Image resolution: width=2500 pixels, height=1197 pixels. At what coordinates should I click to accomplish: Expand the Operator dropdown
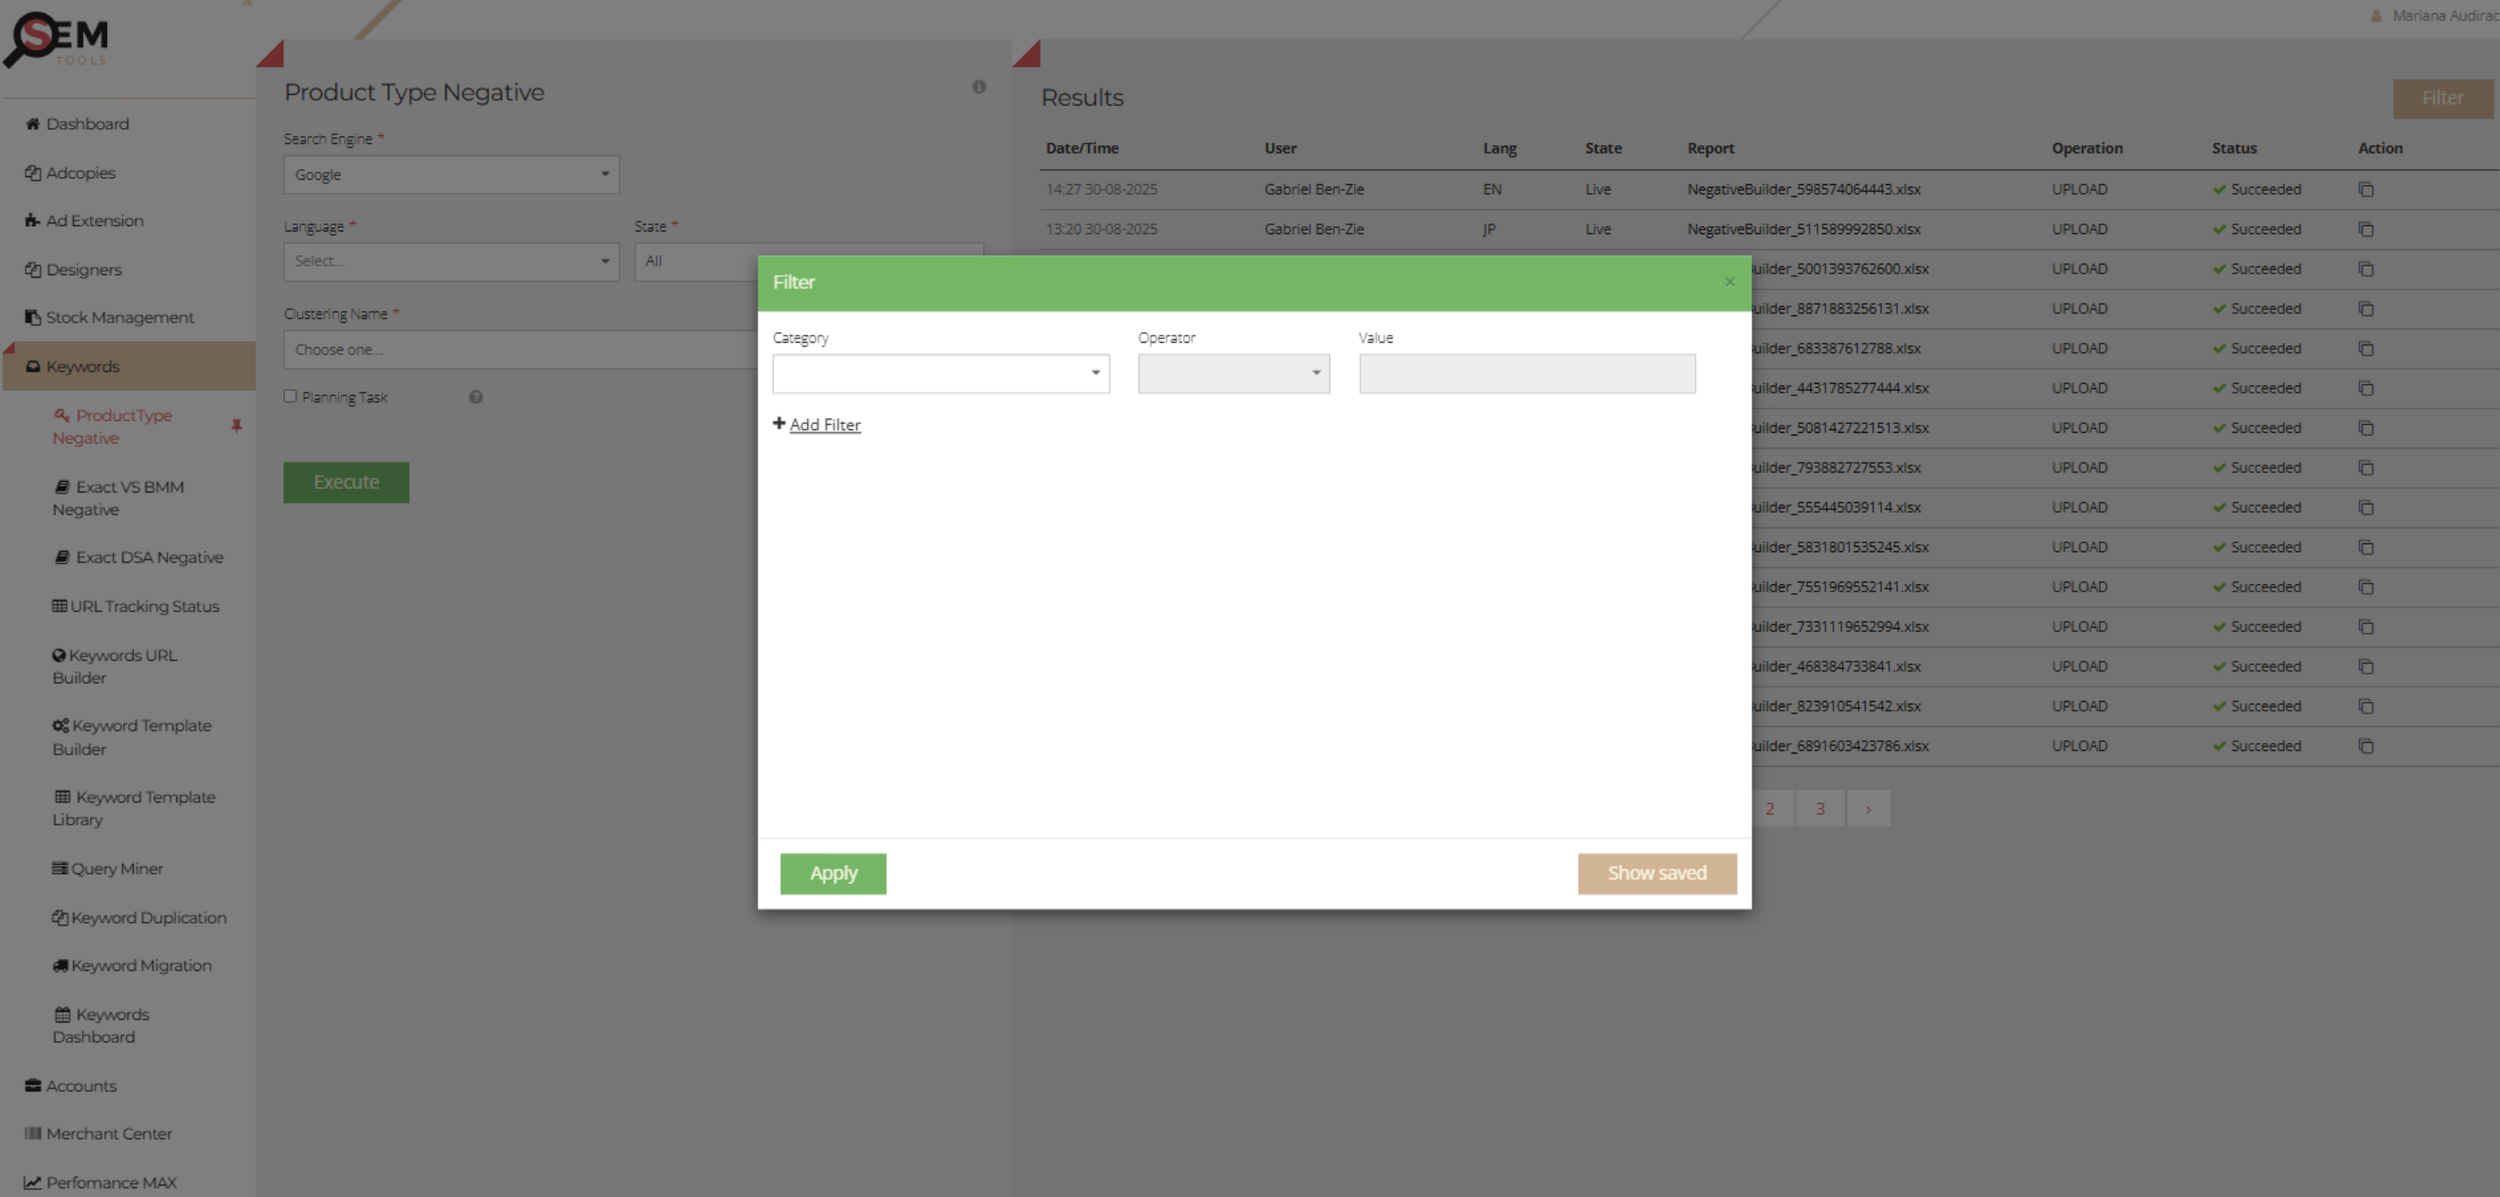pyautogui.click(x=1233, y=373)
